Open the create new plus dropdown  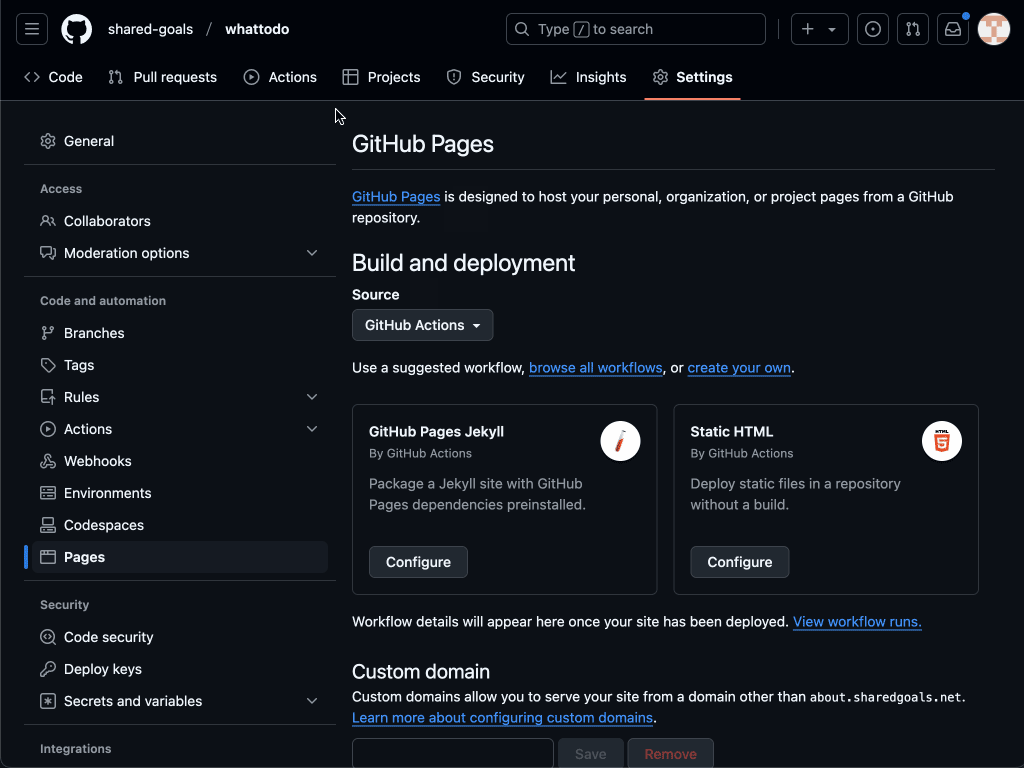tap(820, 29)
